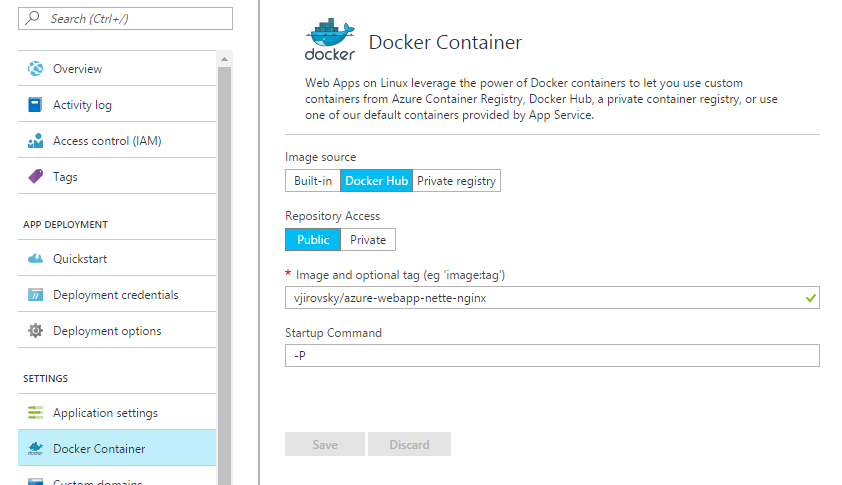Open the Overview menu item
842x485 pixels.
[117, 69]
